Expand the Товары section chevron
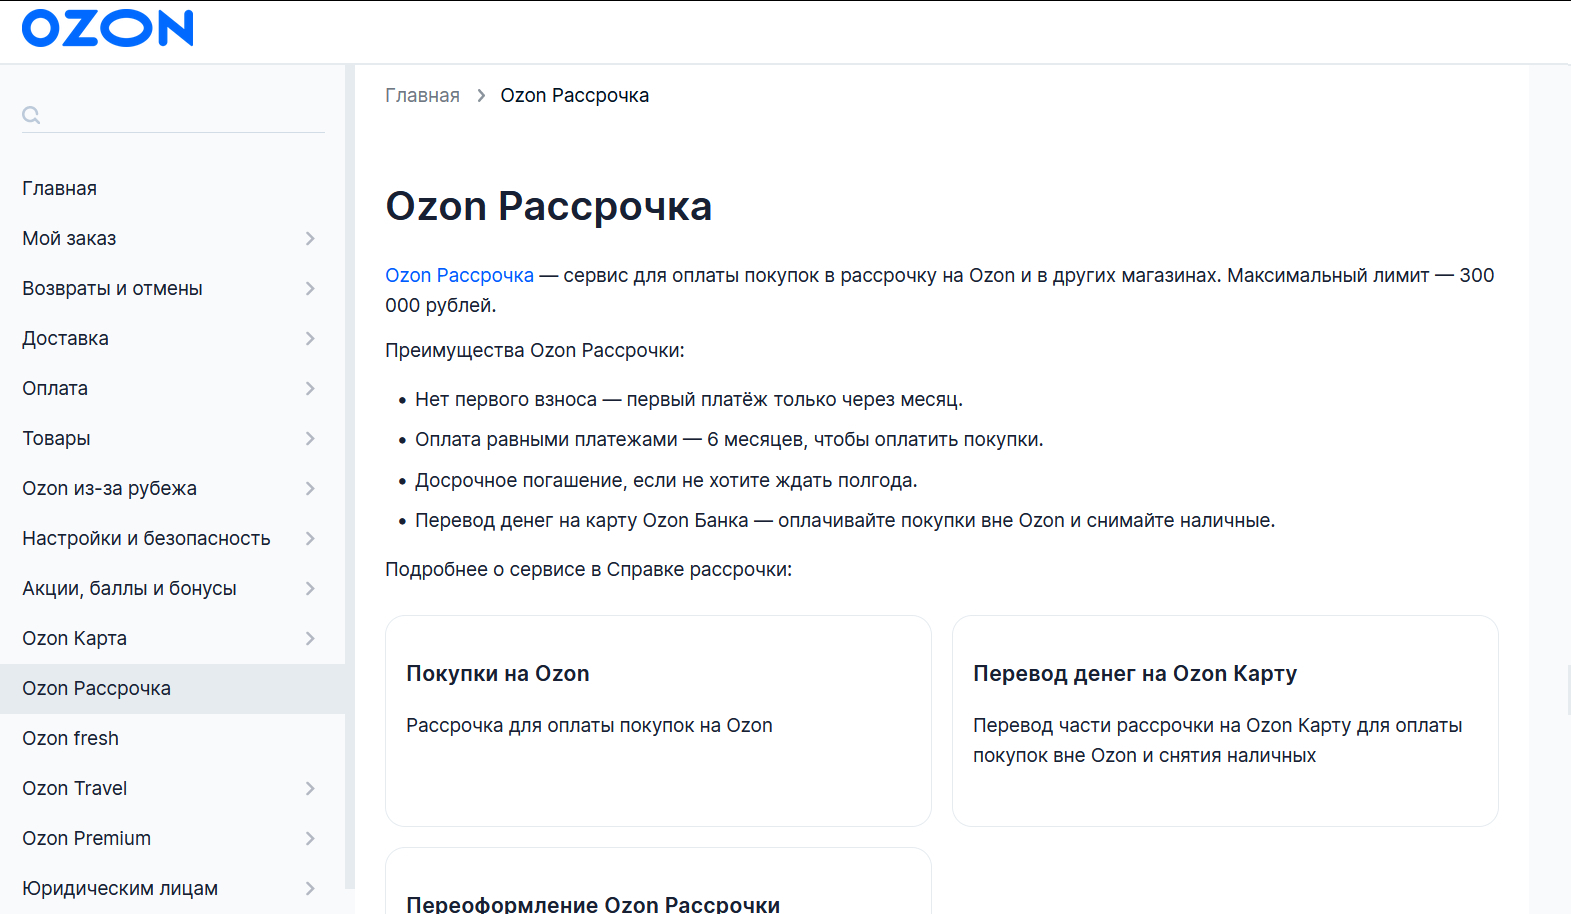Viewport: 1571px width, 914px height. (x=310, y=439)
